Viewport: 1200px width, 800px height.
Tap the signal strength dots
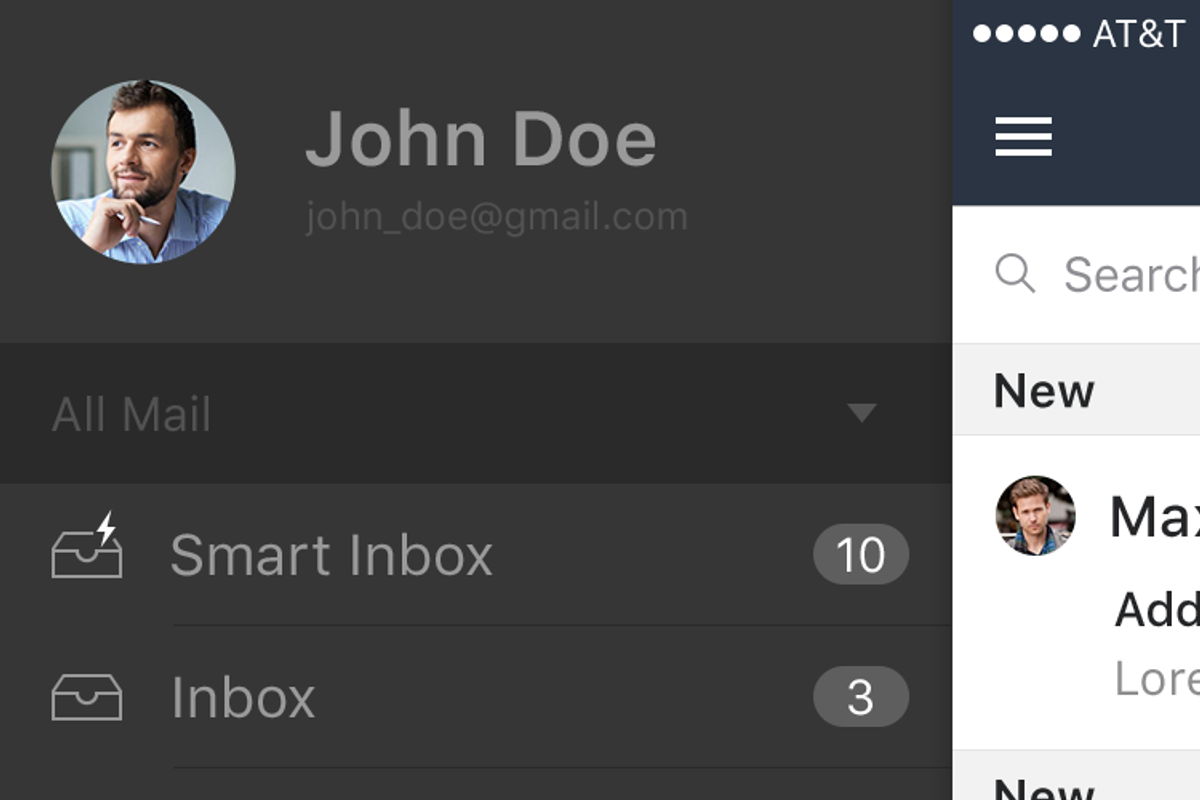coord(1027,34)
